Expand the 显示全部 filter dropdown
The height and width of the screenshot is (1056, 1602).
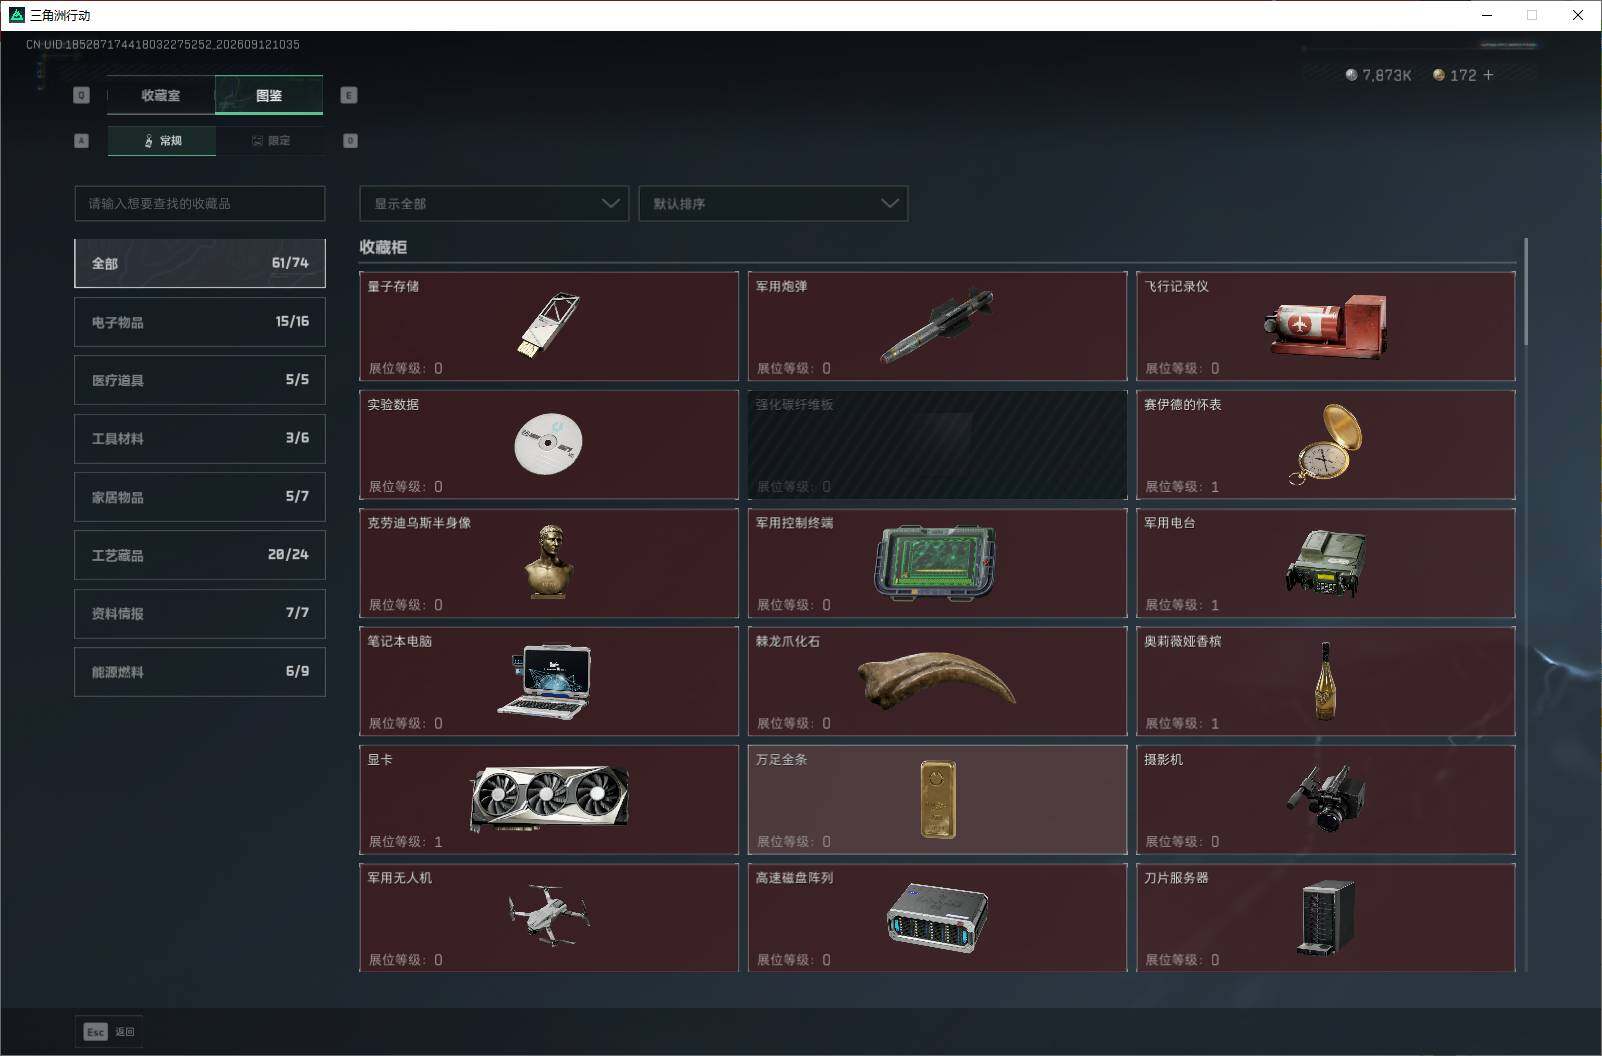pyautogui.click(x=494, y=203)
